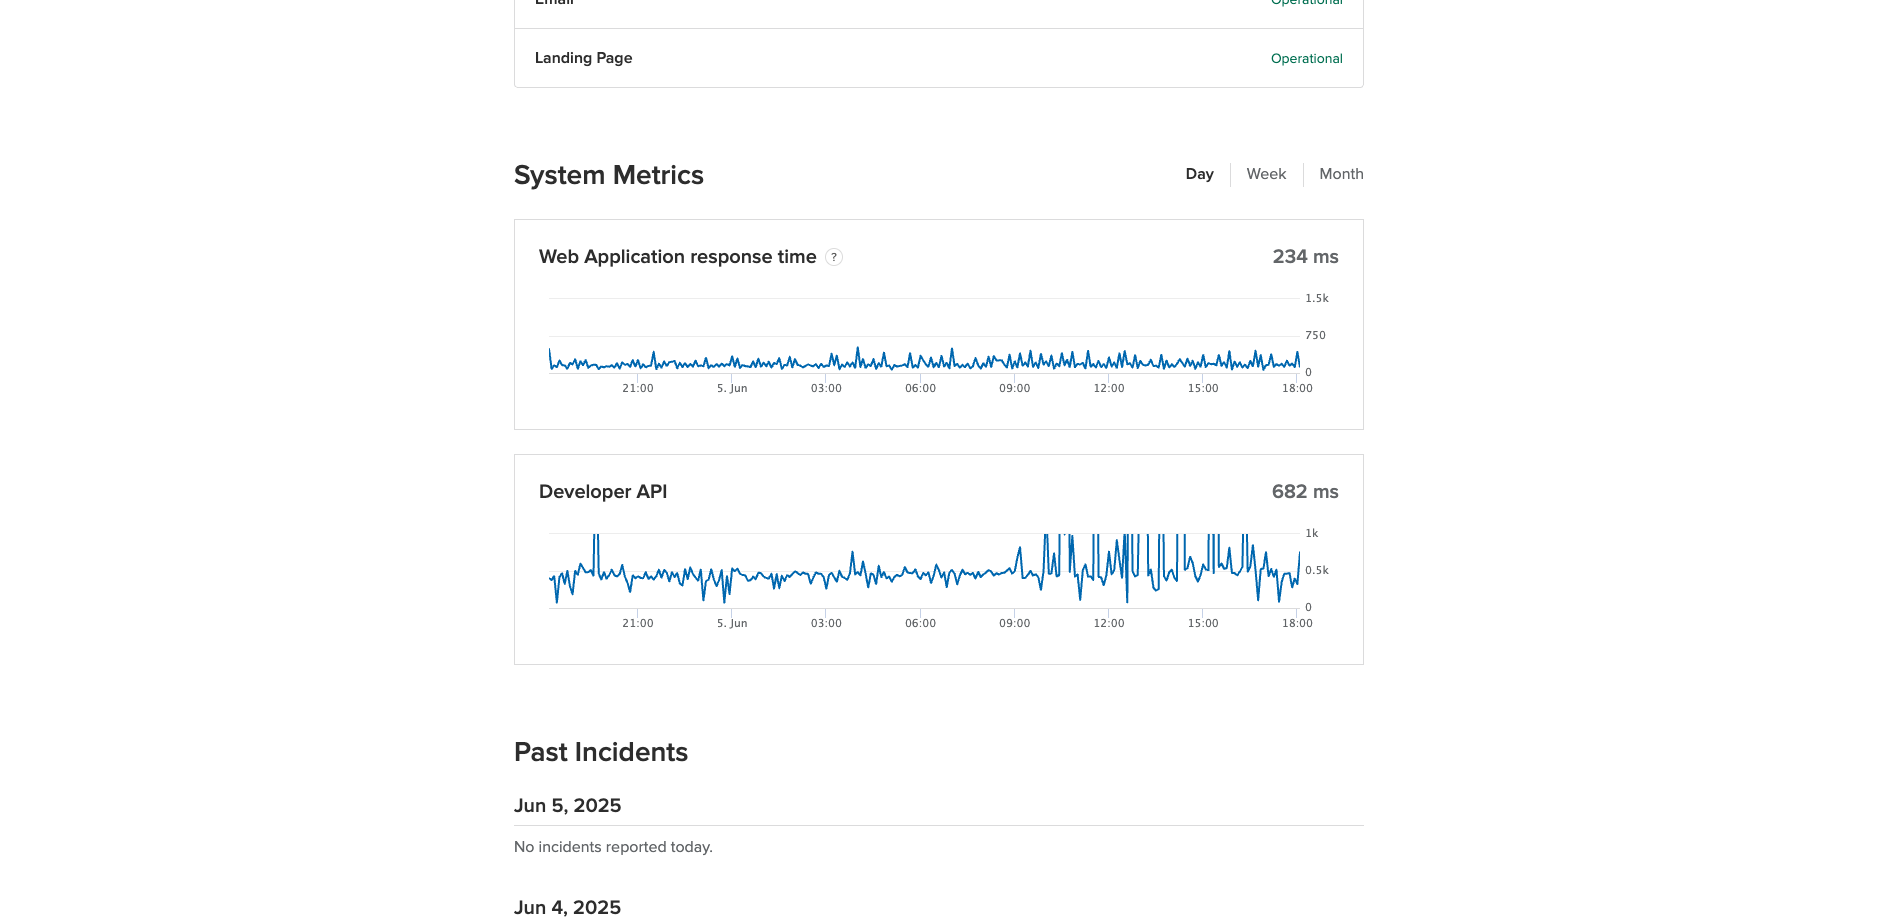Click the Jun 5, 2025 incident date
The width and height of the screenshot is (1894, 922).
[567, 806]
